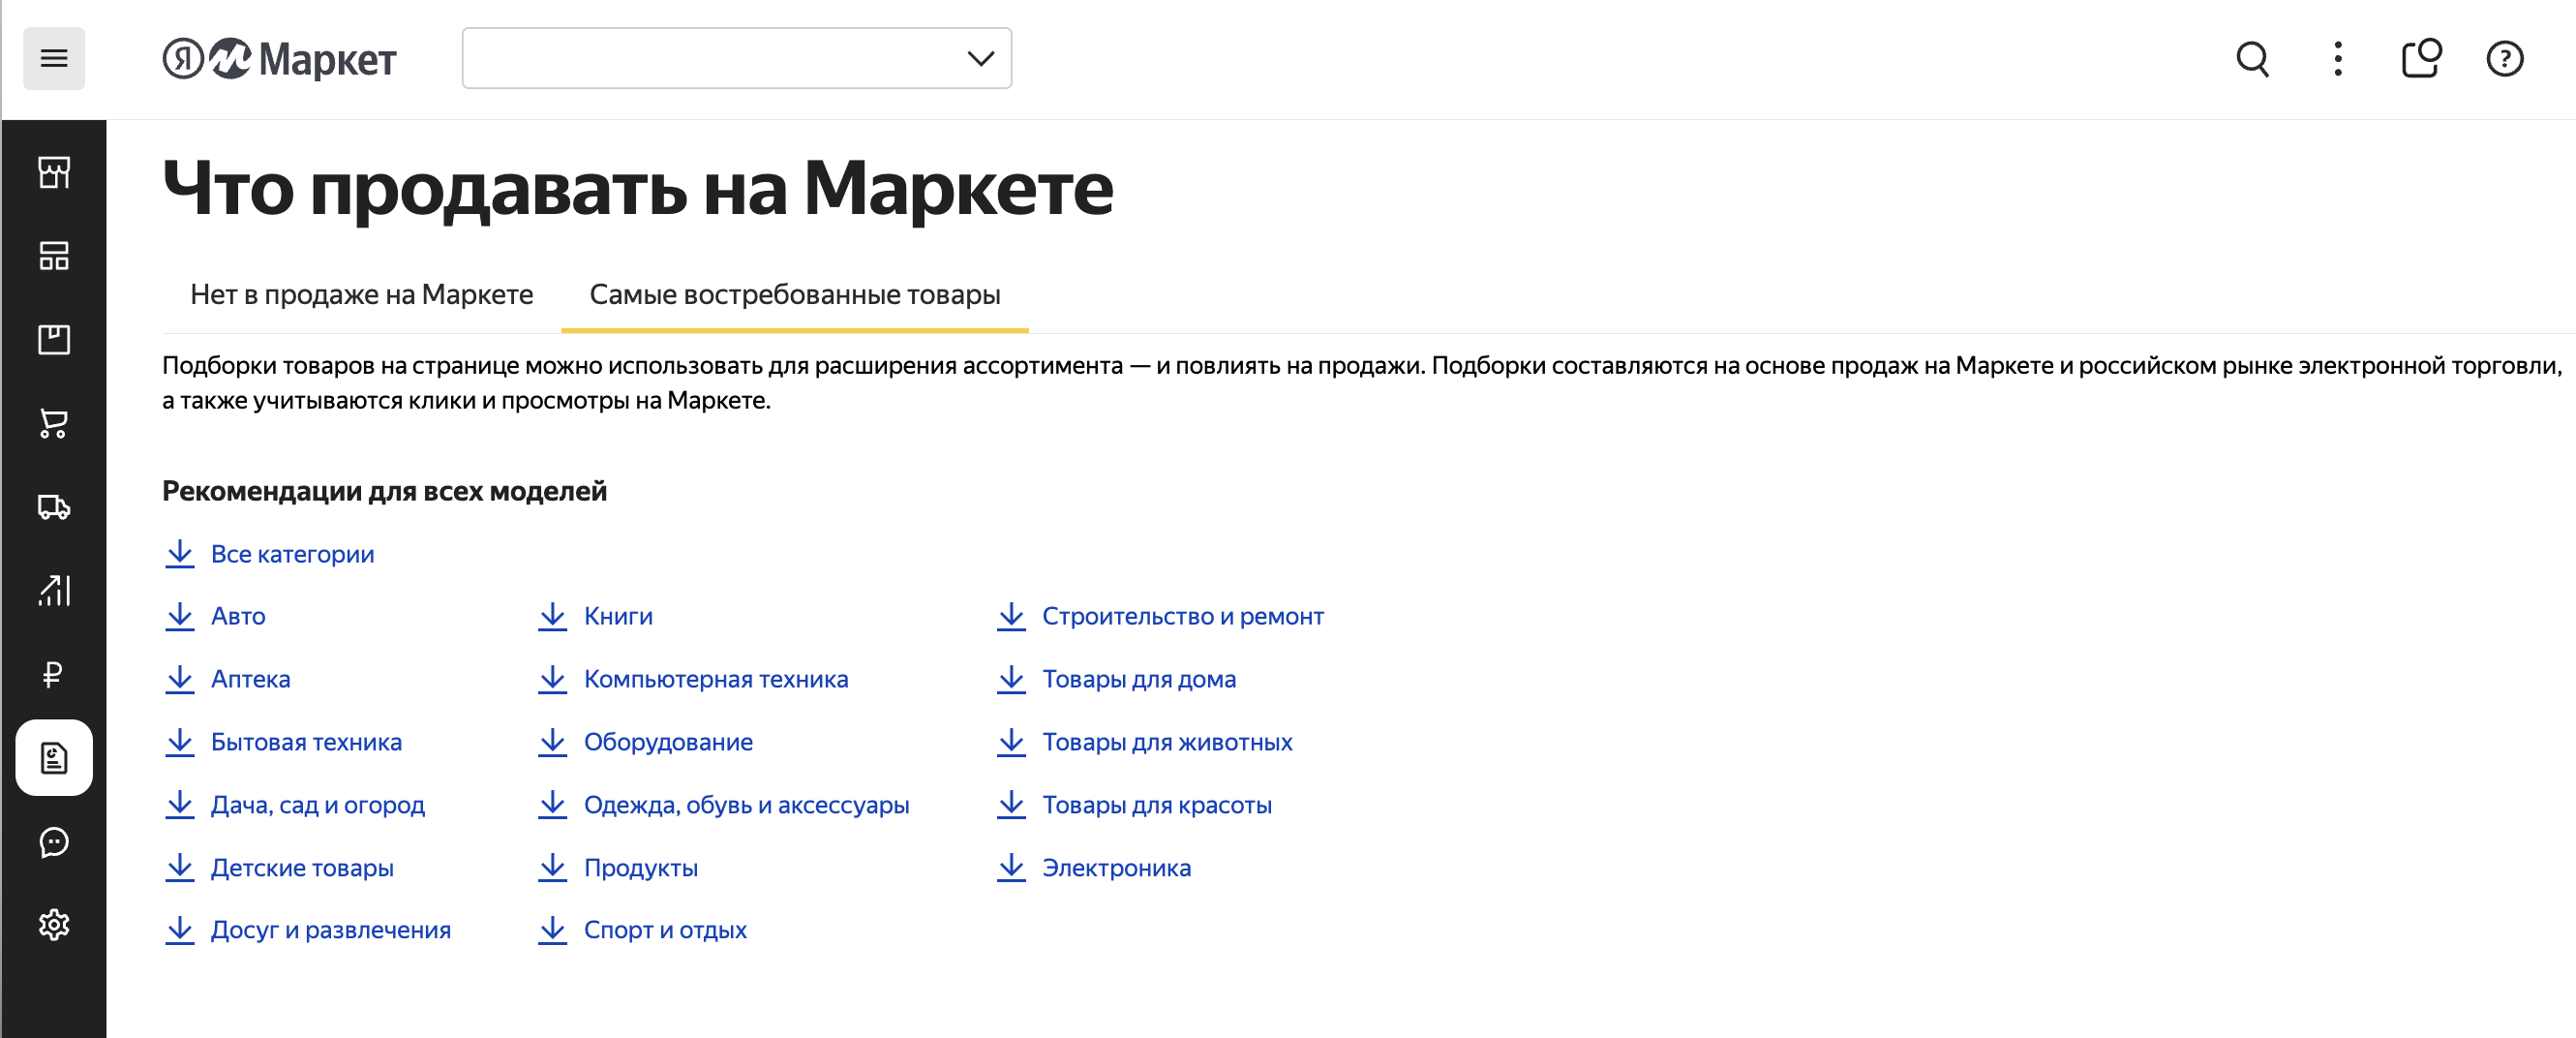Select 'Самые востребованные товары' tab
2576x1038 pixels.
795,295
